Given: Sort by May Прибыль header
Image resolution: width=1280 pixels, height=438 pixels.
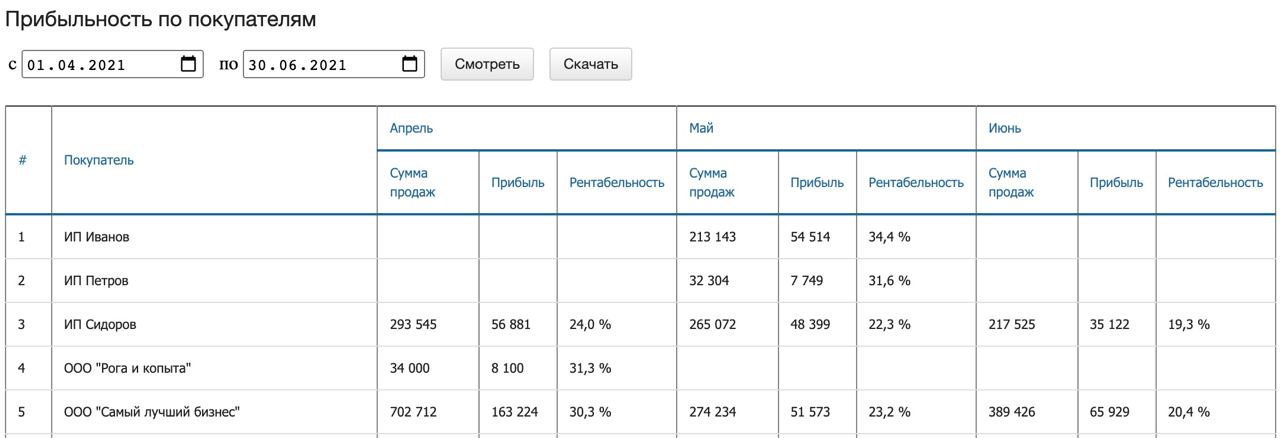Looking at the screenshot, I should (x=817, y=183).
